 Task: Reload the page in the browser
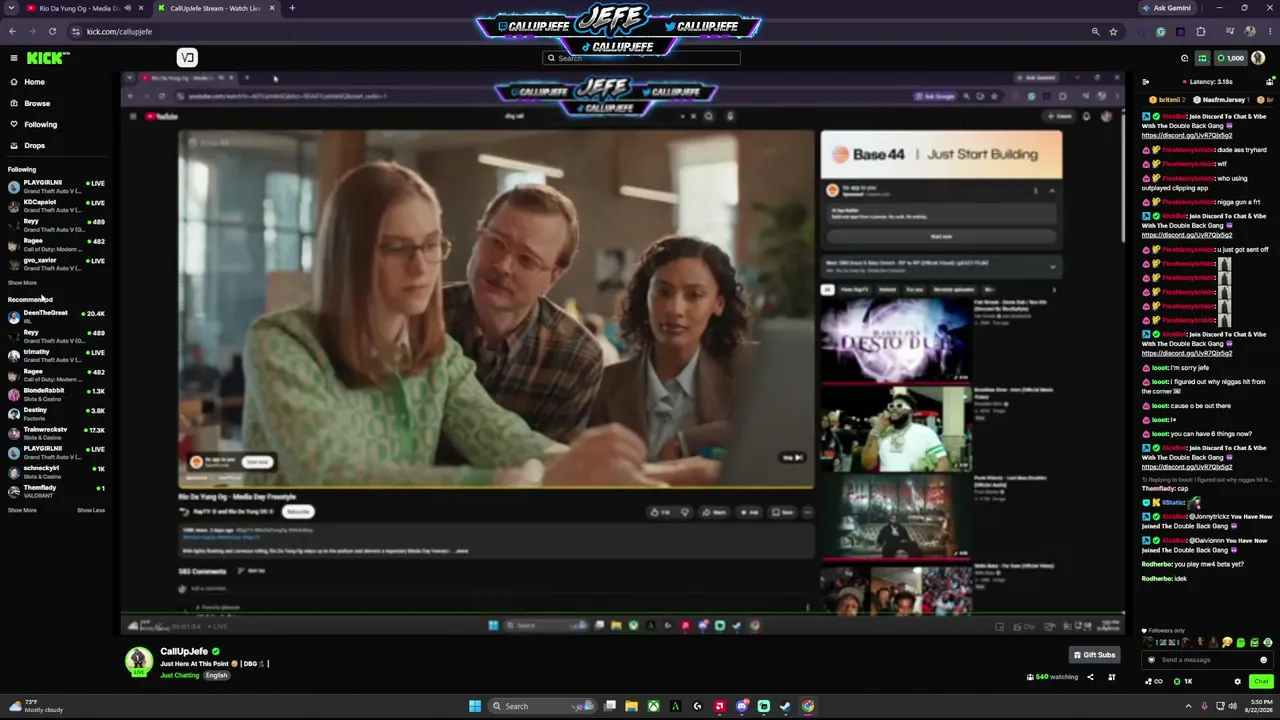pyautogui.click(x=52, y=31)
